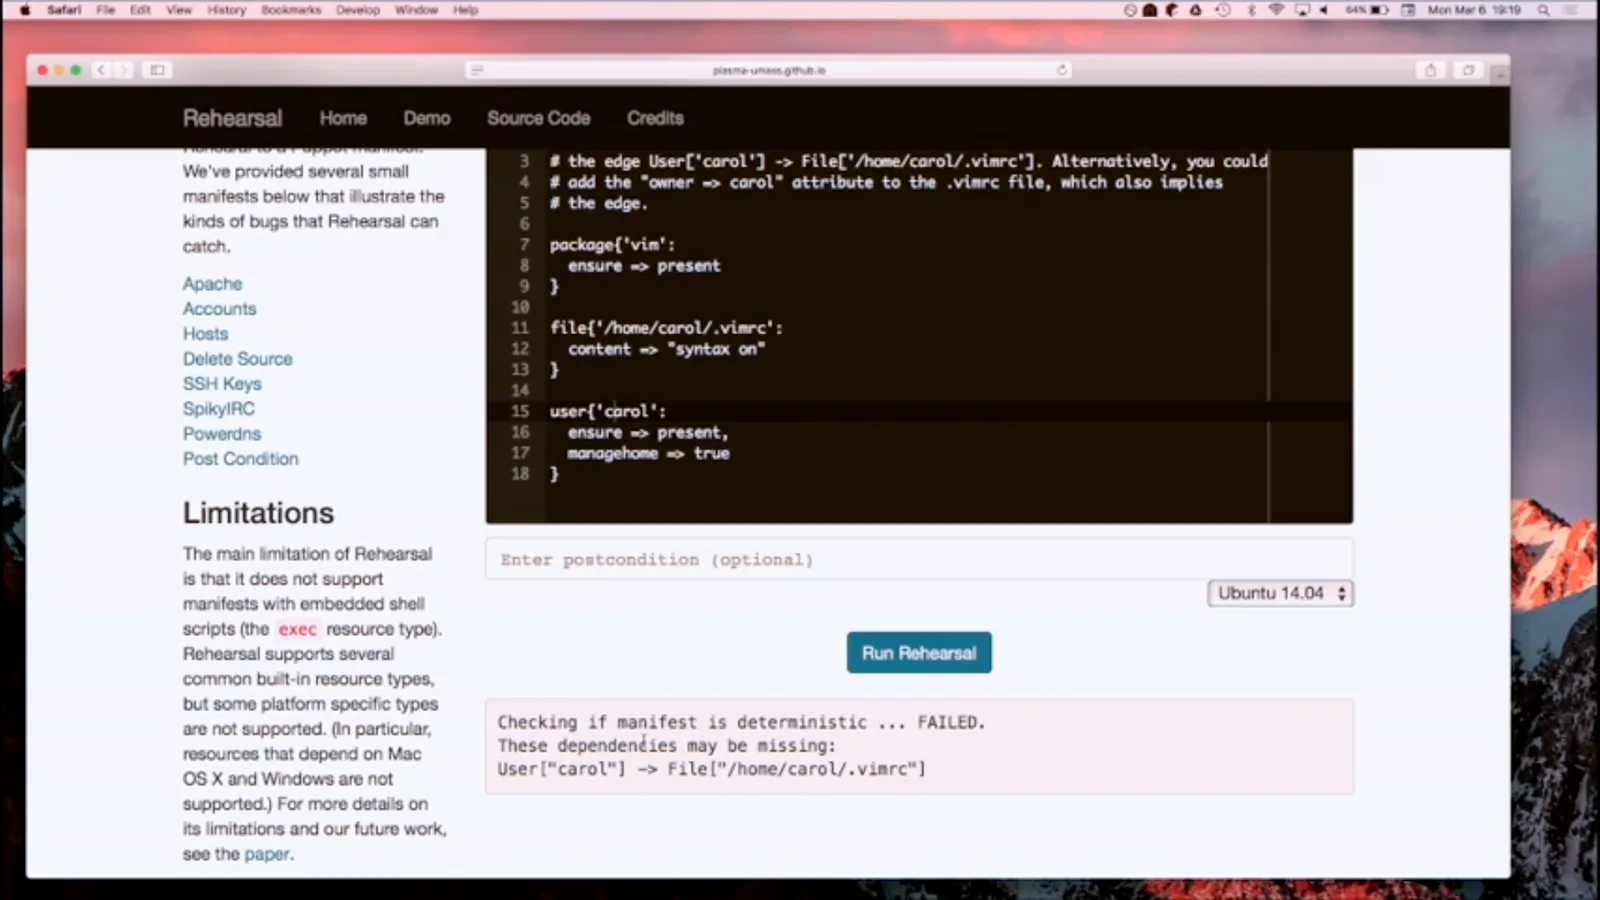Open the Develop menu
The width and height of the screenshot is (1600, 900).
358,10
